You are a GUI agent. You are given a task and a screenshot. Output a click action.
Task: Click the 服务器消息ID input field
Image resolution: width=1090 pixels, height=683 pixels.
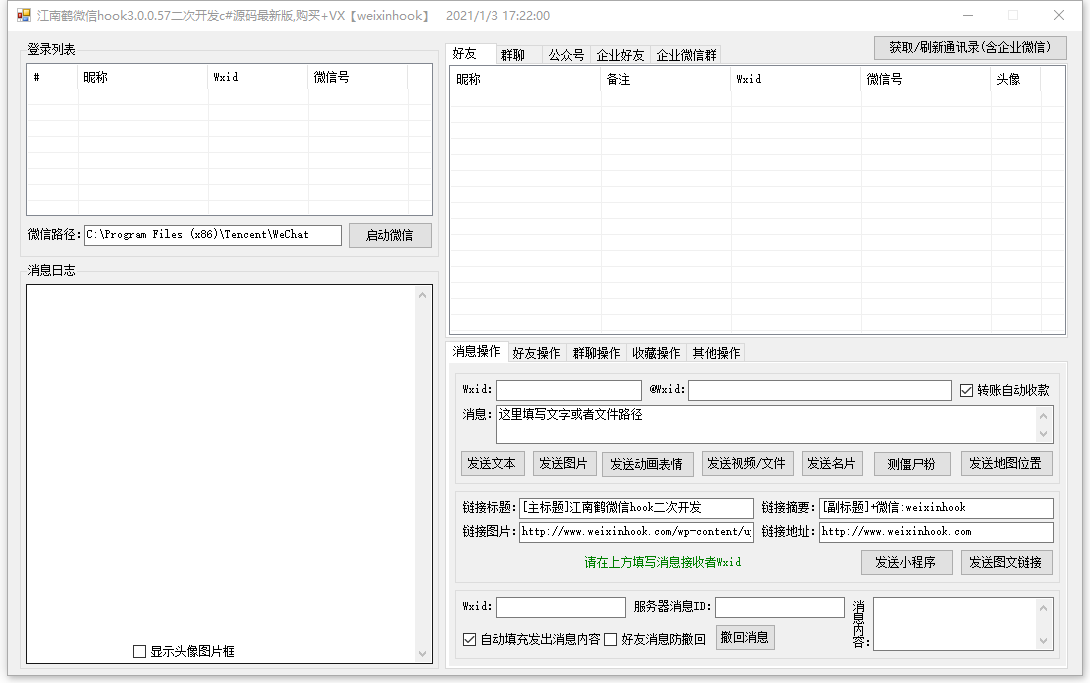pos(780,607)
